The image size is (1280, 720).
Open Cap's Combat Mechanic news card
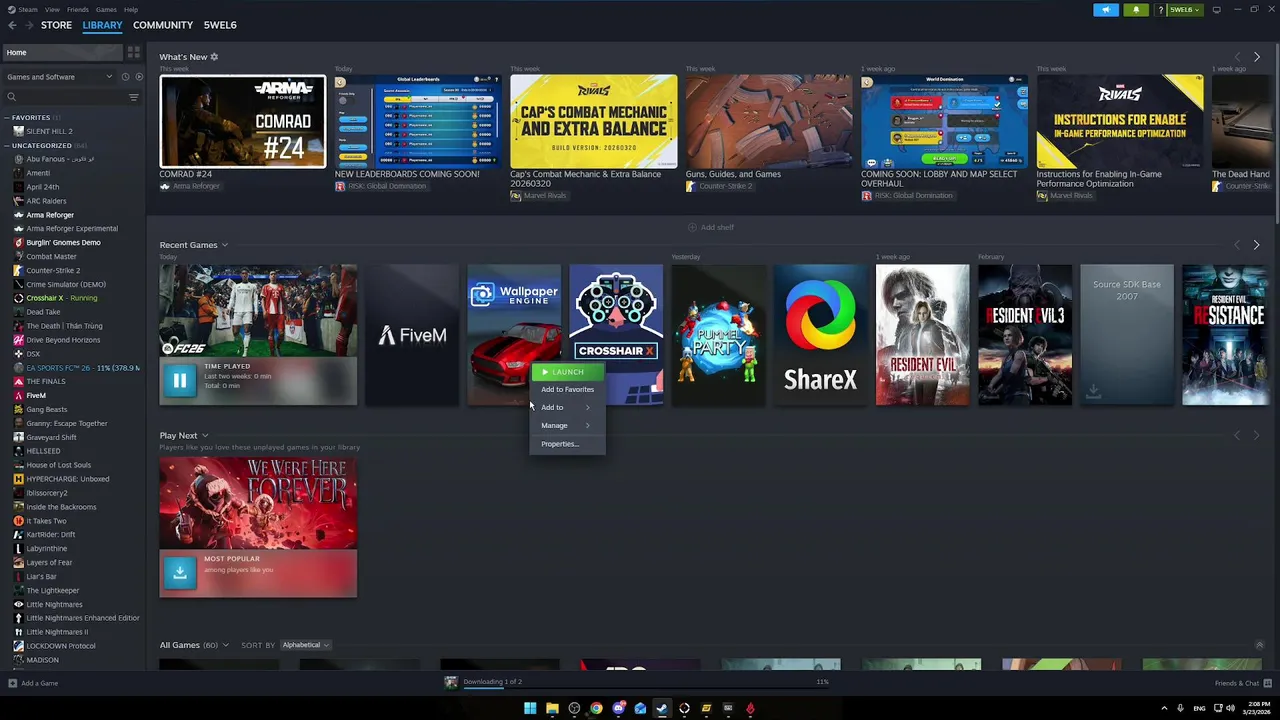point(593,121)
